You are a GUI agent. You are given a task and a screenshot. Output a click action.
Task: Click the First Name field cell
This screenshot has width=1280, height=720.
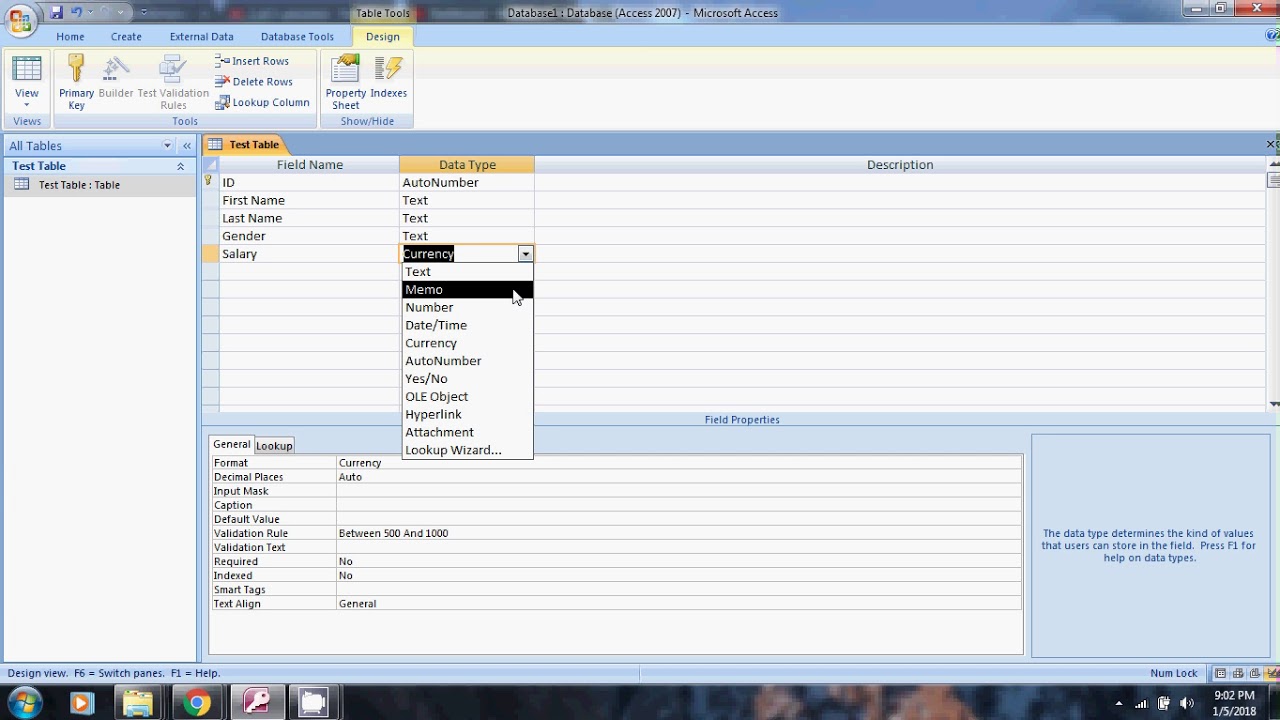pos(309,201)
